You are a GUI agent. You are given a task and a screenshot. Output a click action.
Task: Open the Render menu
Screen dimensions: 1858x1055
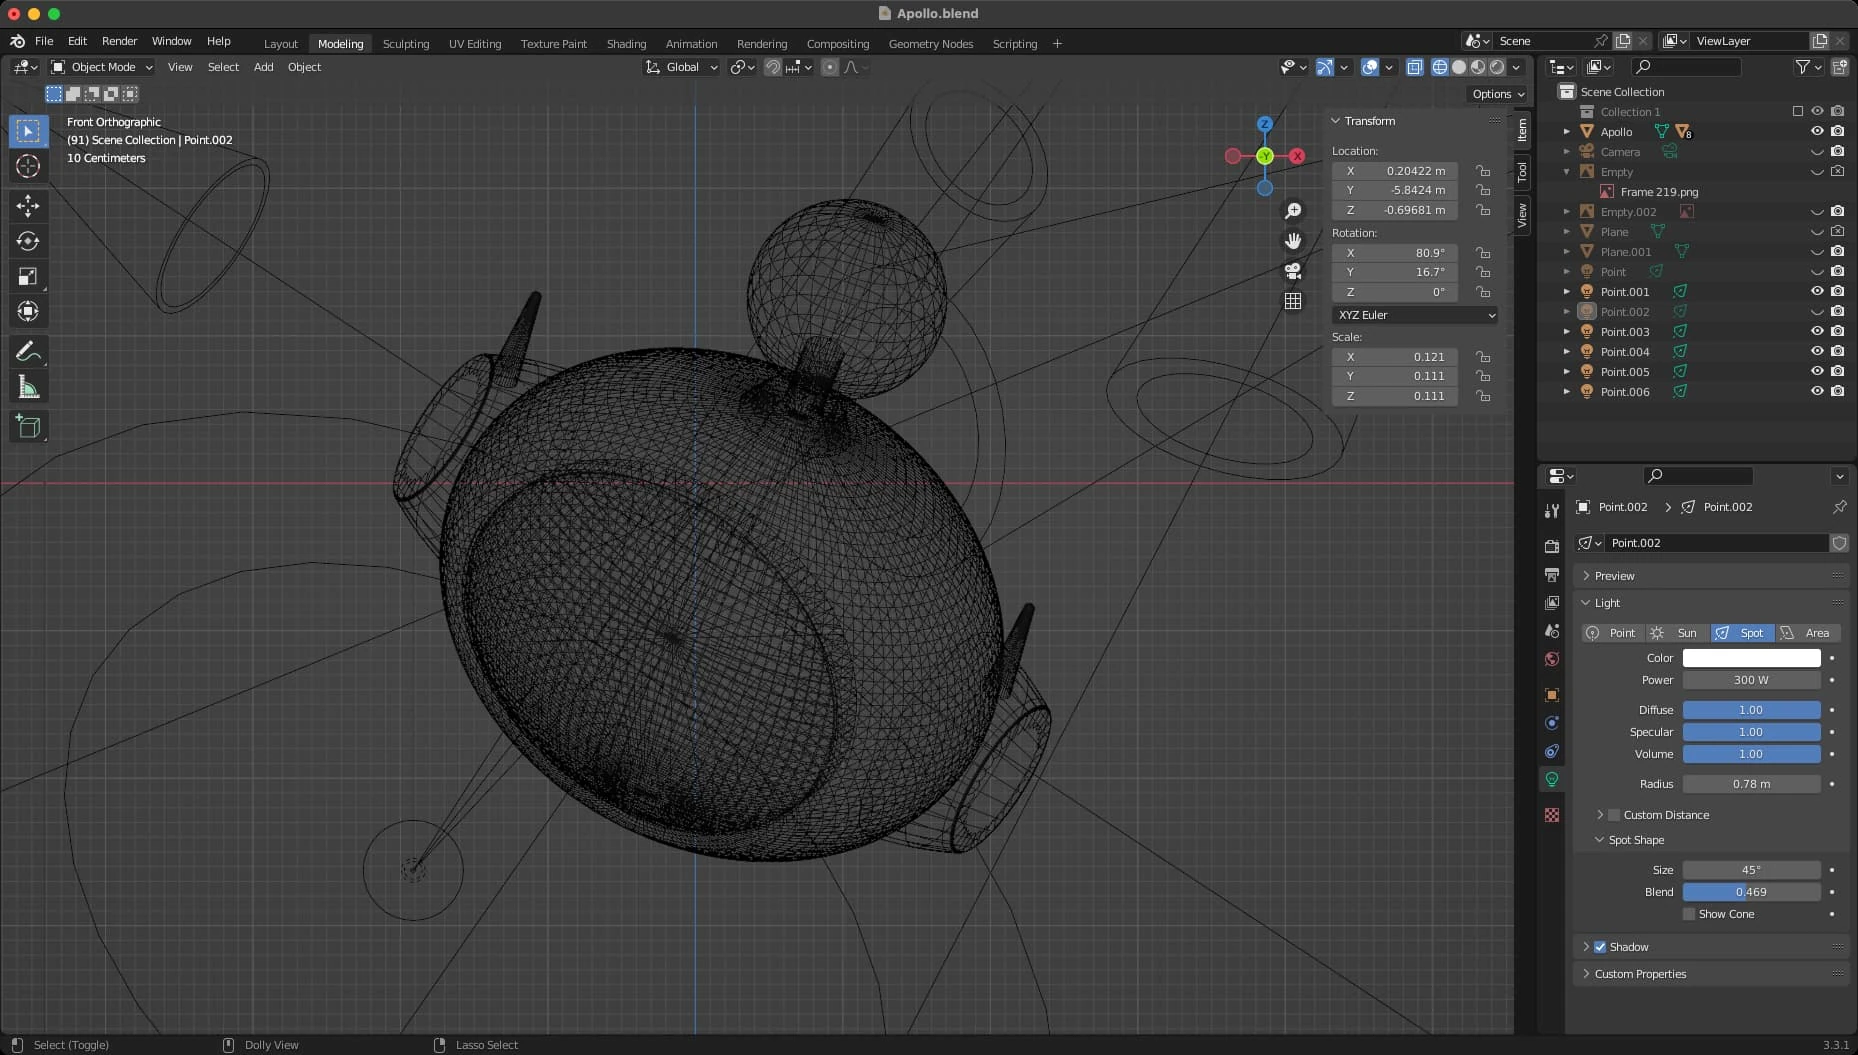point(119,41)
